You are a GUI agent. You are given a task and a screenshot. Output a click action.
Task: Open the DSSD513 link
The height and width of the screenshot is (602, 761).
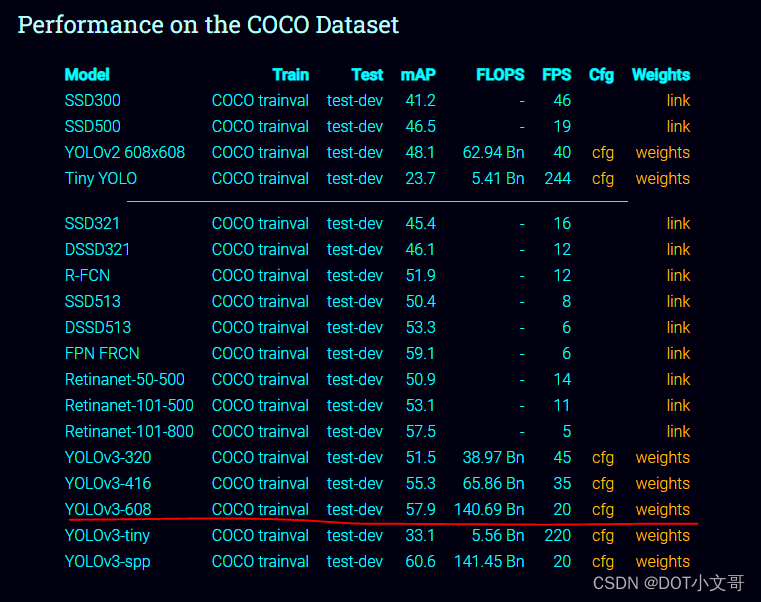(x=678, y=327)
